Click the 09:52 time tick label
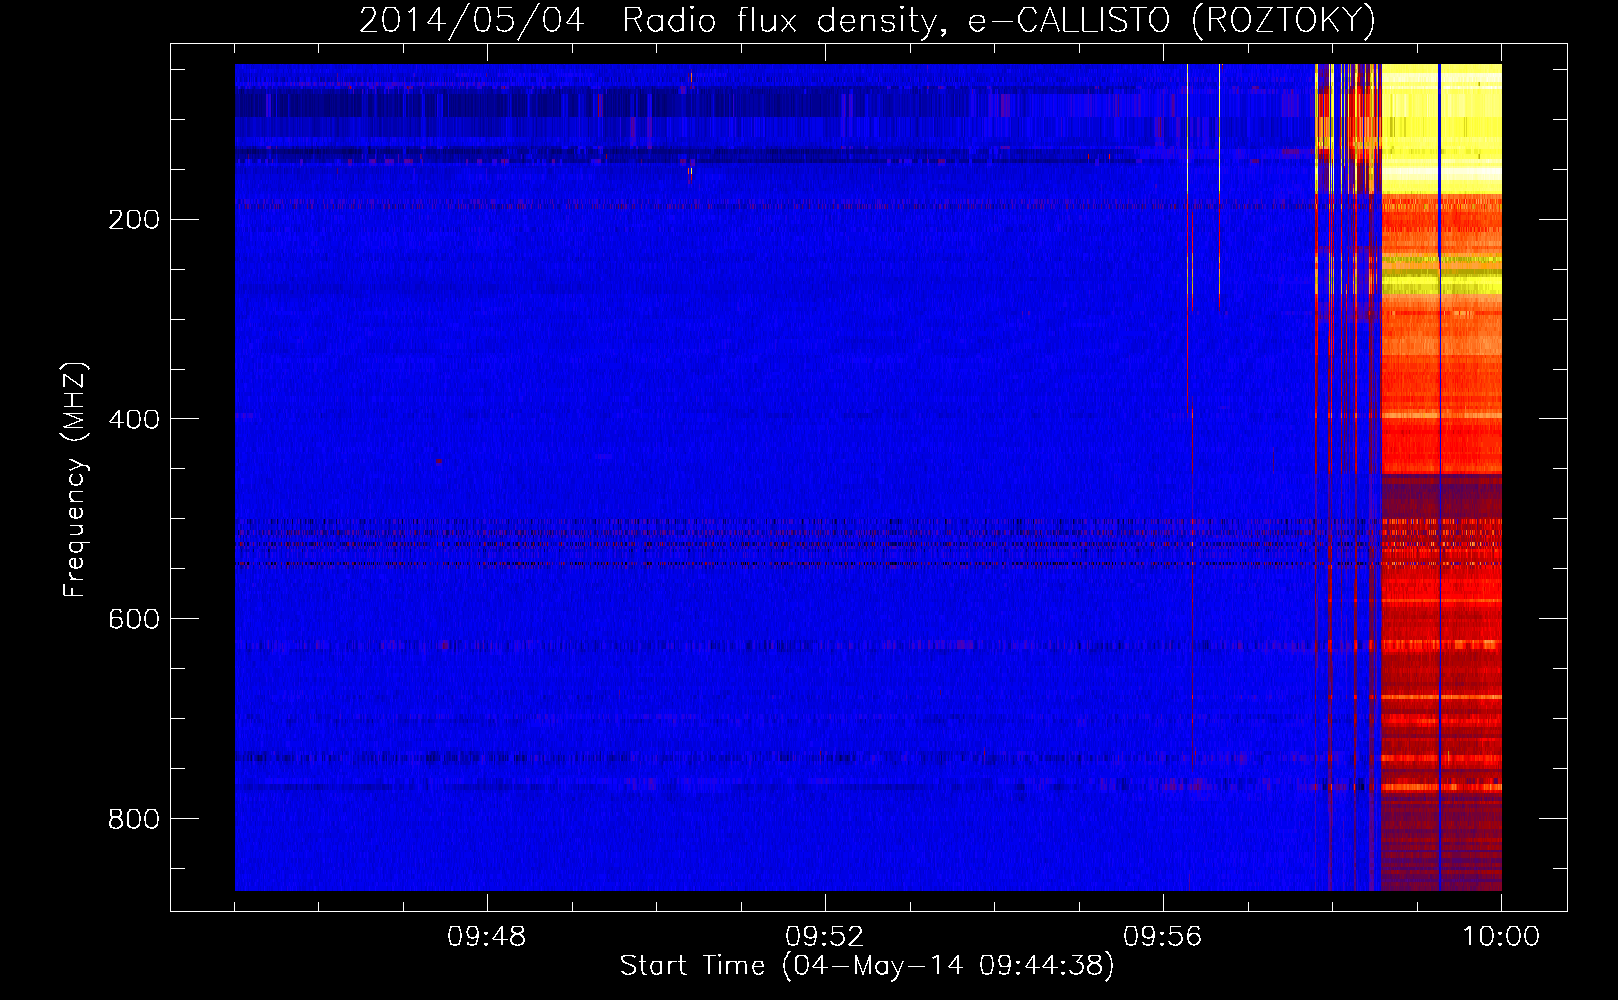 click(x=825, y=937)
